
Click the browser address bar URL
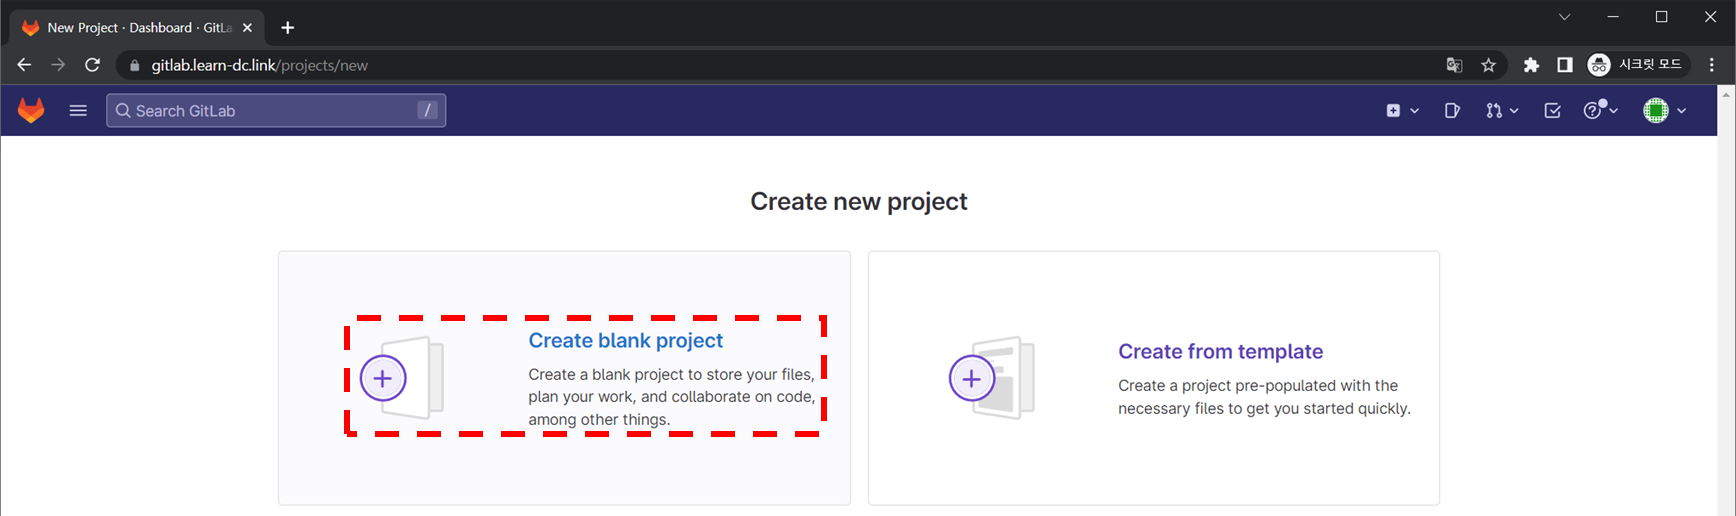point(260,65)
